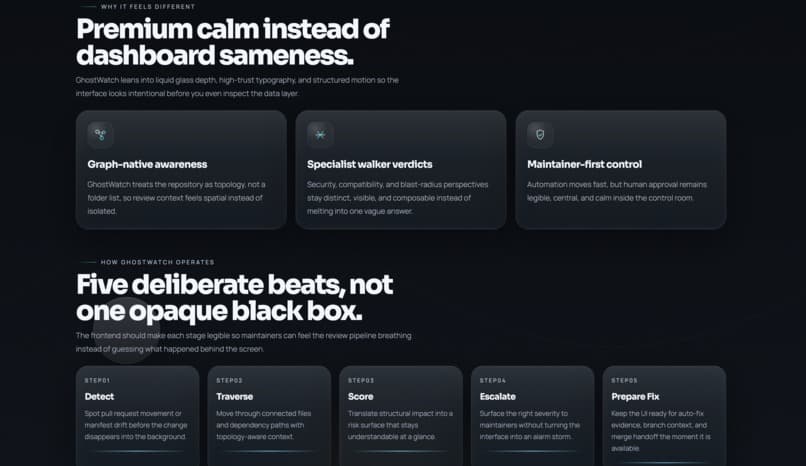The height and width of the screenshot is (466, 806).
Task: Click the STEP 03 label
Action: (361, 381)
